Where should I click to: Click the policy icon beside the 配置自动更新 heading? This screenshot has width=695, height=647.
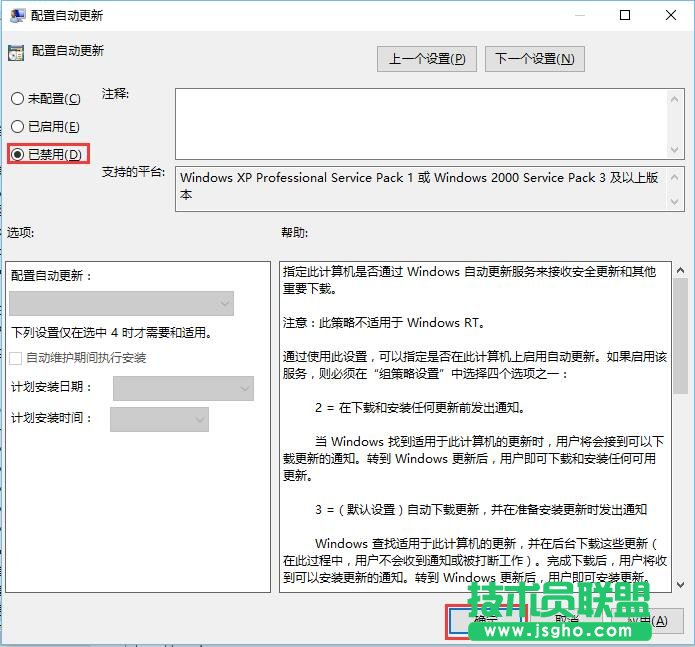15,52
